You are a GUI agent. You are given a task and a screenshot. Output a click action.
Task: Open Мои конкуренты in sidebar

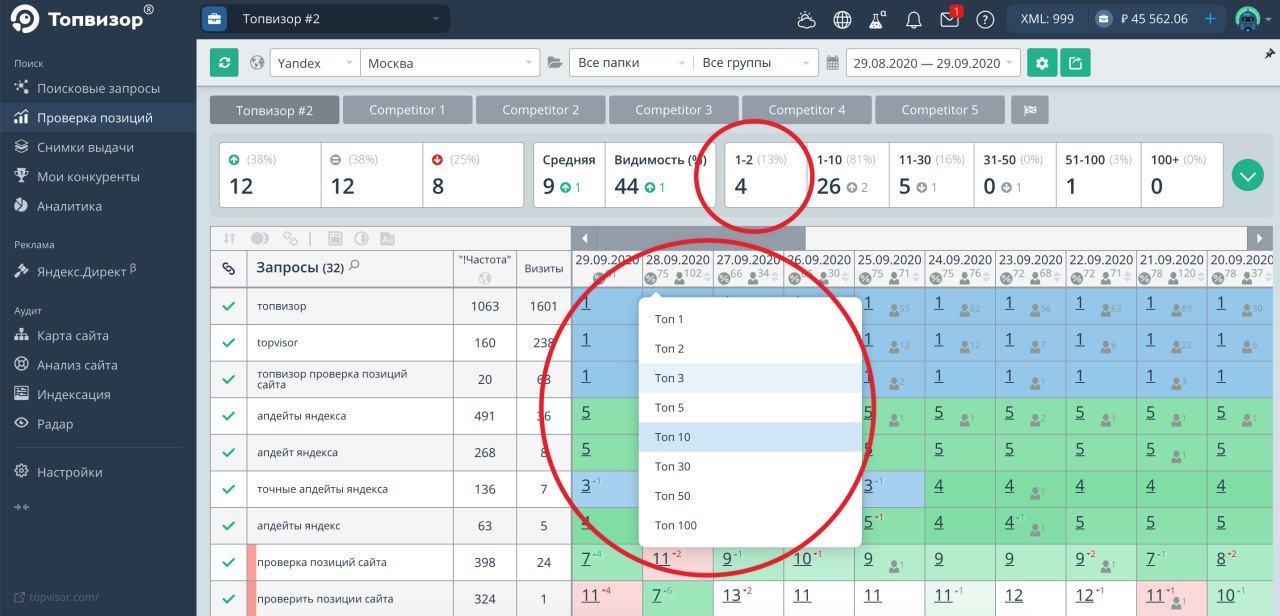pos(98,176)
